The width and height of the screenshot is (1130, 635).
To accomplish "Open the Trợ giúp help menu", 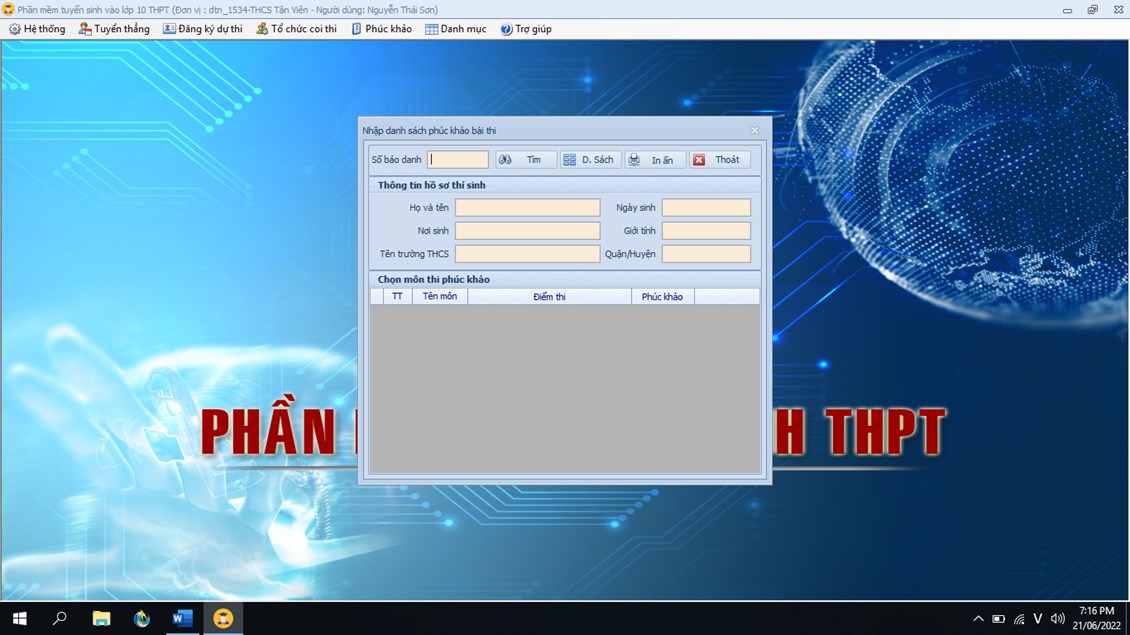I will (526, 29).
